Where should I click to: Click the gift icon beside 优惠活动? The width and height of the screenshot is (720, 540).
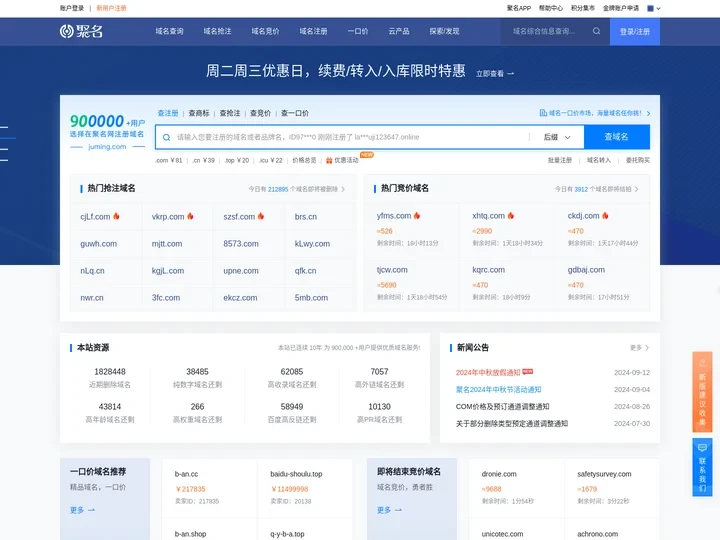pos(329,160)
